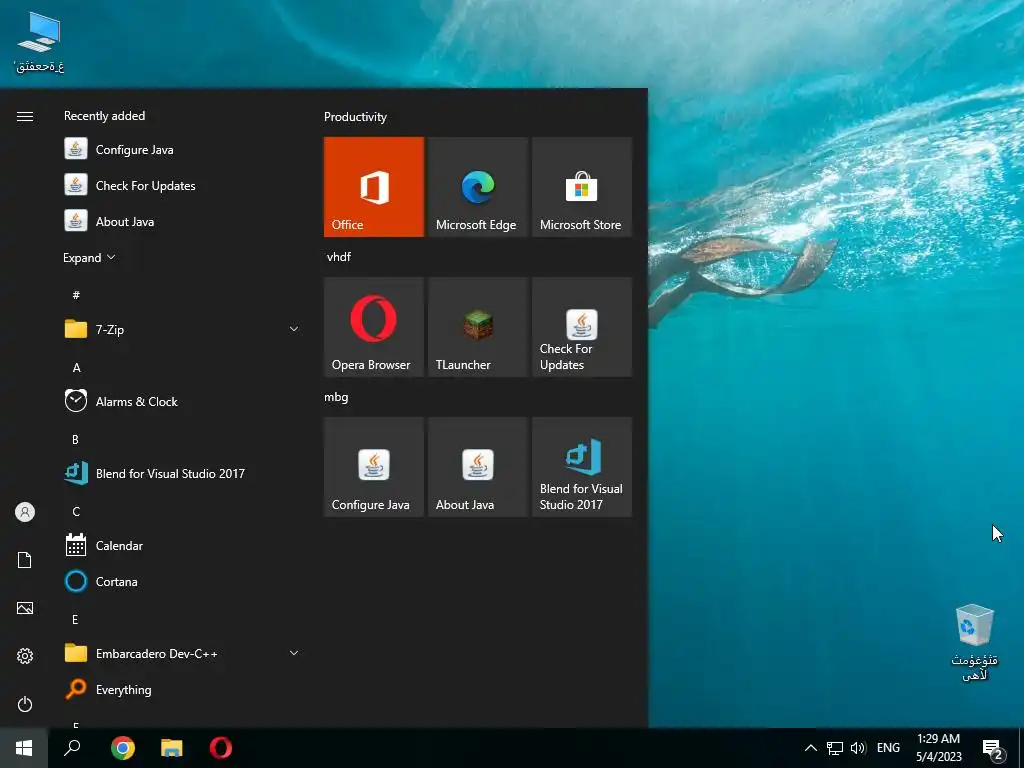Viewport: 1024px width, 768px height.
Task: Launch Blend for Visual Studio 2017 tile
Action: tap(582, 467)
